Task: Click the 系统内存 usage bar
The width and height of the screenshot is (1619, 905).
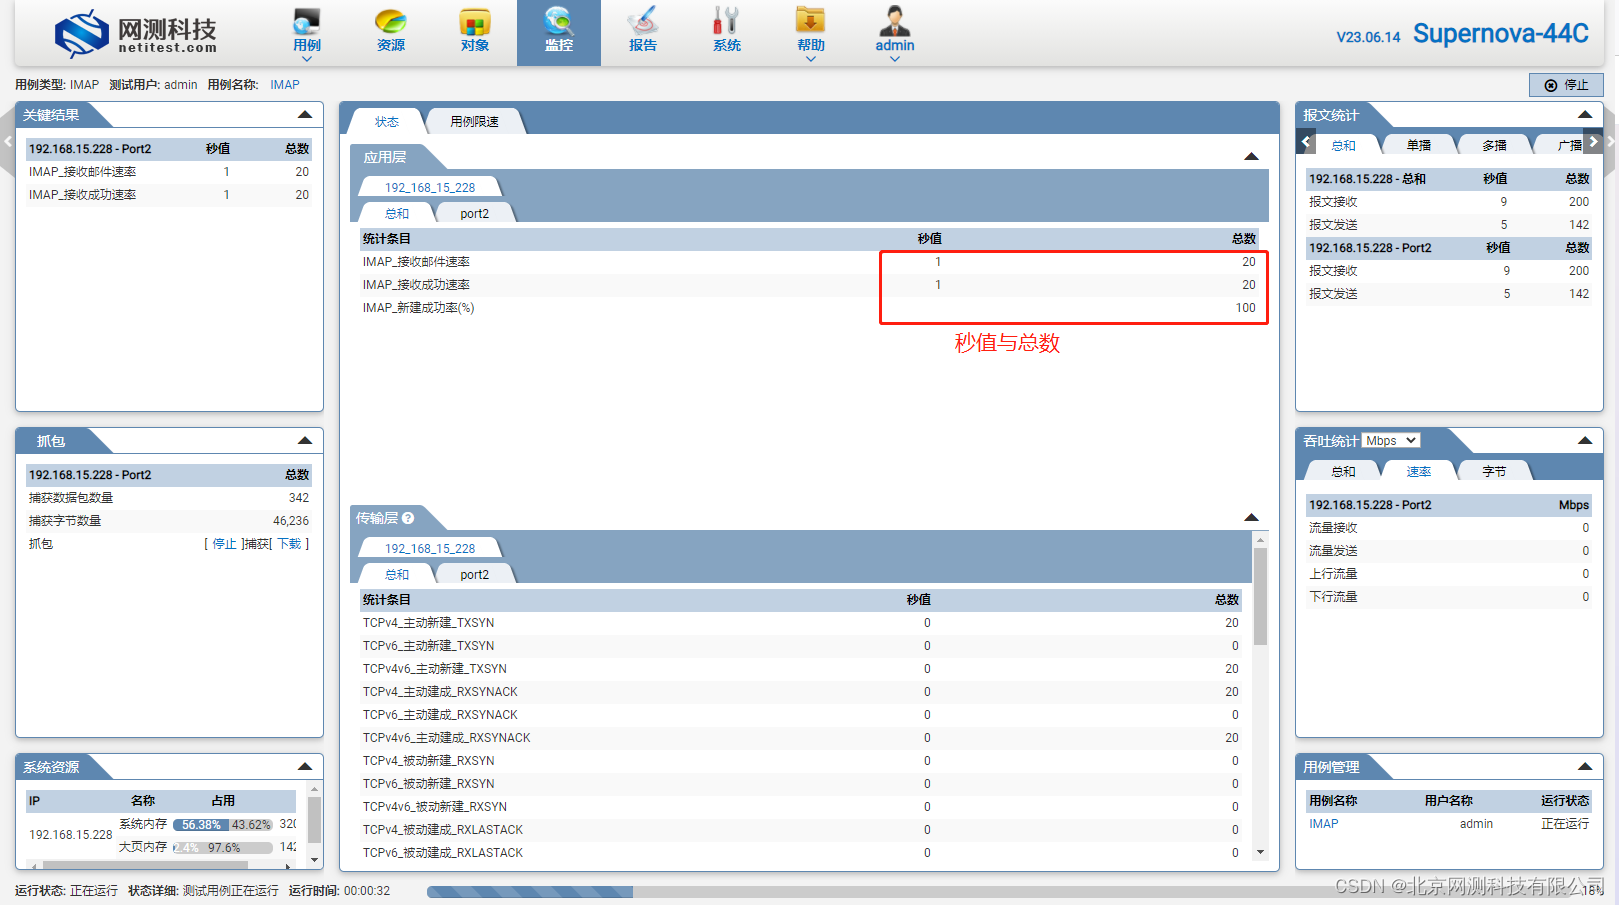Action: tap(223, 824)
